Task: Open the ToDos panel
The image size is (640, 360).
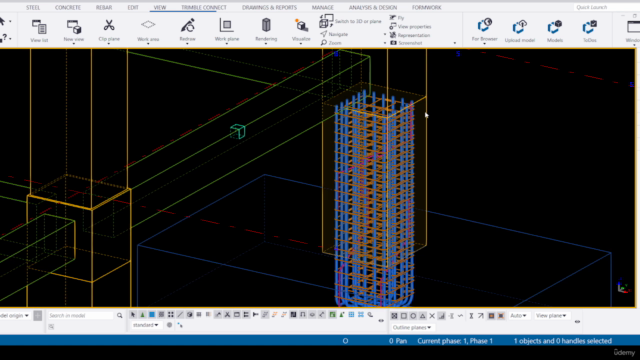Action: 590,31
